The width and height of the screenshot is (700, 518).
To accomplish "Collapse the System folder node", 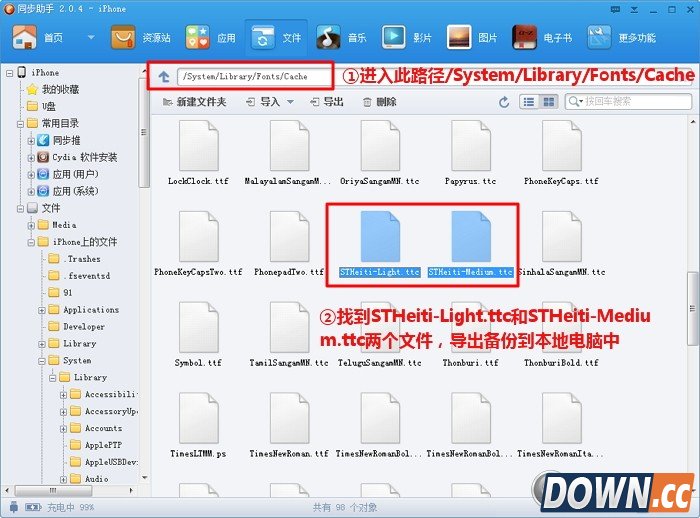I will [42, 361].
